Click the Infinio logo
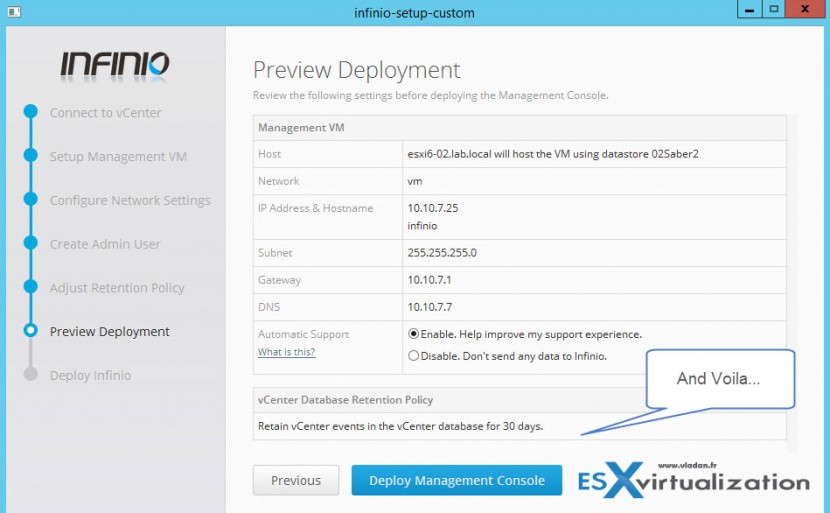 [x=115, y=66]
